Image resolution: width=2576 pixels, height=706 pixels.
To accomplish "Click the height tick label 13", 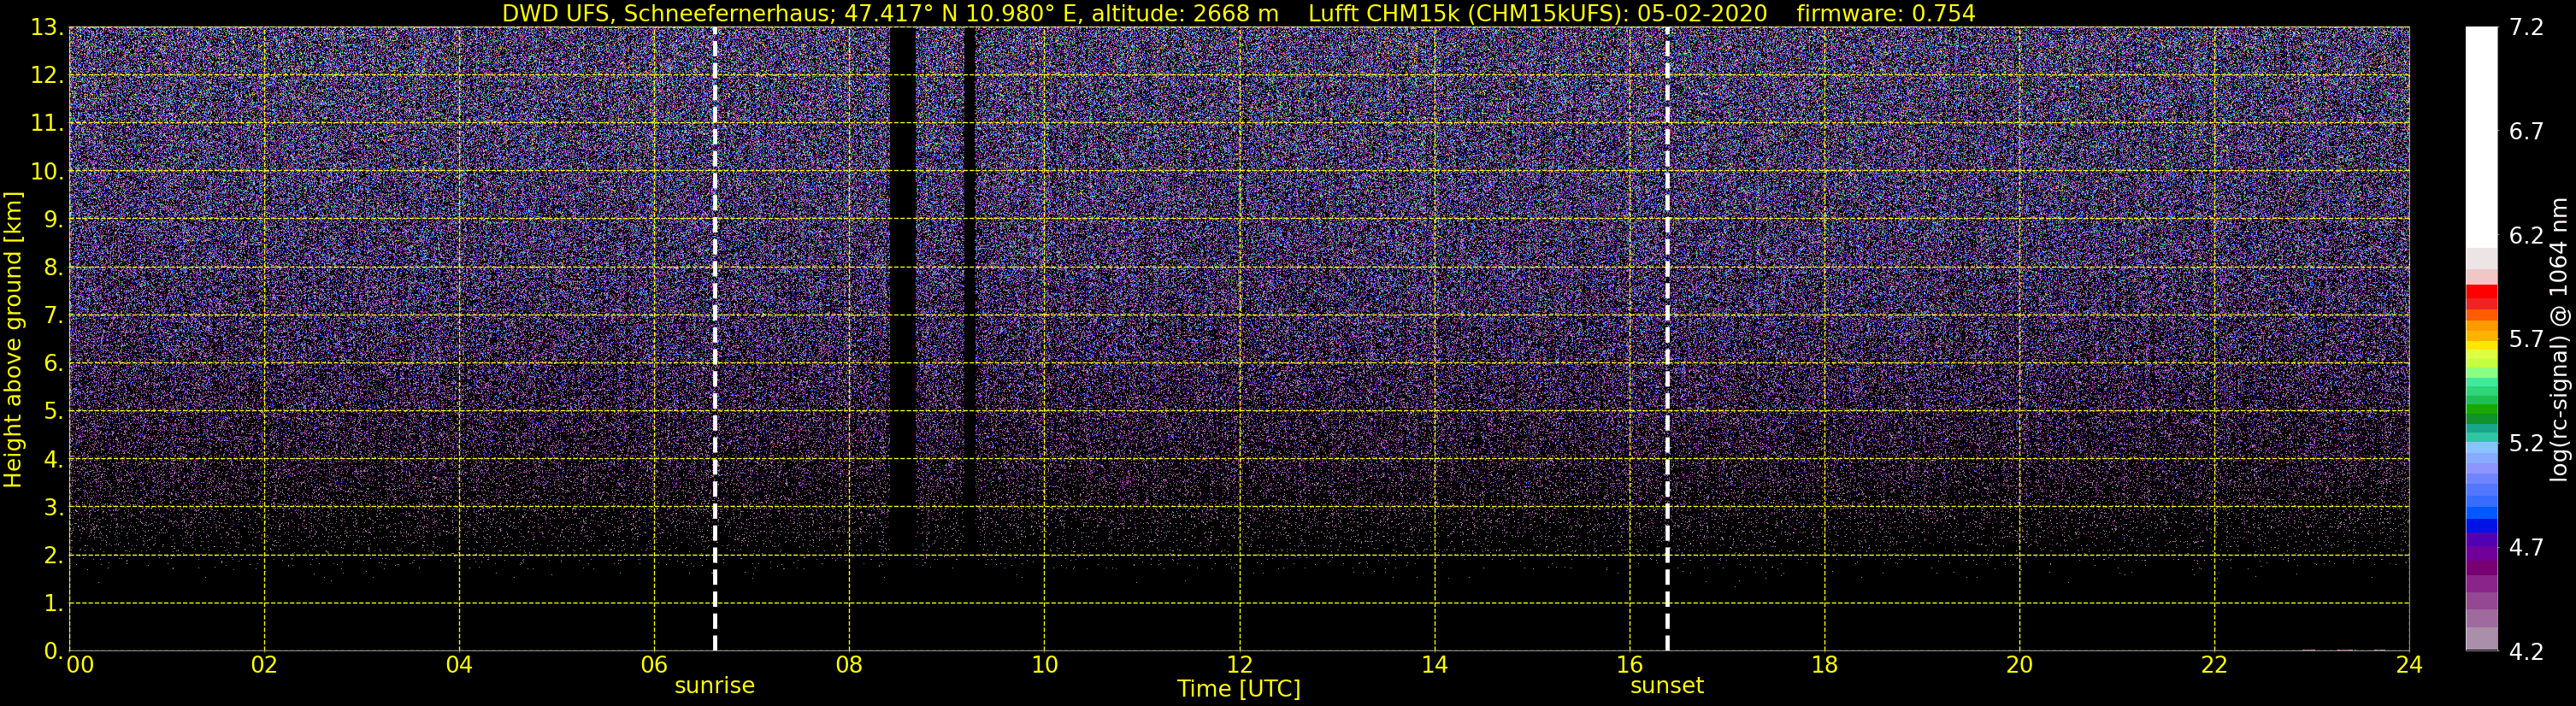I will coord(47,27).
